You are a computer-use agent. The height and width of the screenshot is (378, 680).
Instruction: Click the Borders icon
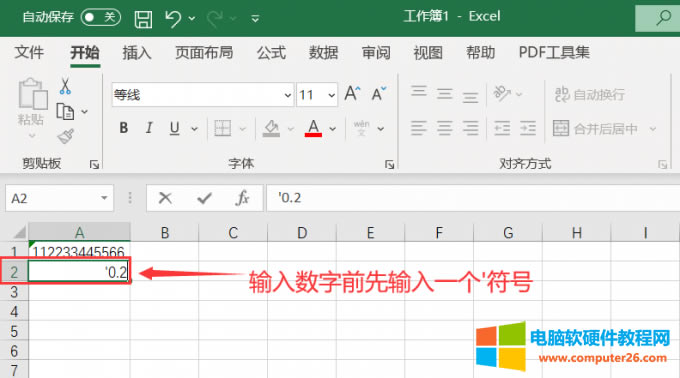coord(222,128)
